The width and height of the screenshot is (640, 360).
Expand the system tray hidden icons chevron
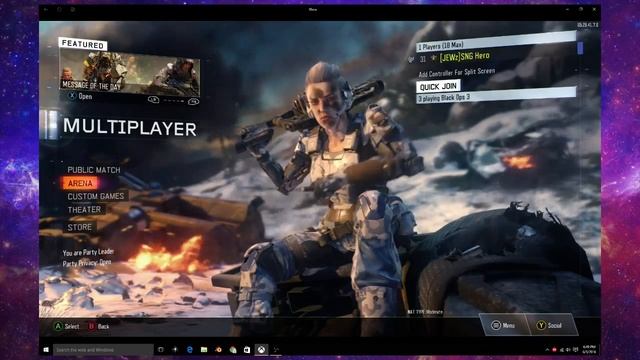pyautogui.click(x=547, y=350)
